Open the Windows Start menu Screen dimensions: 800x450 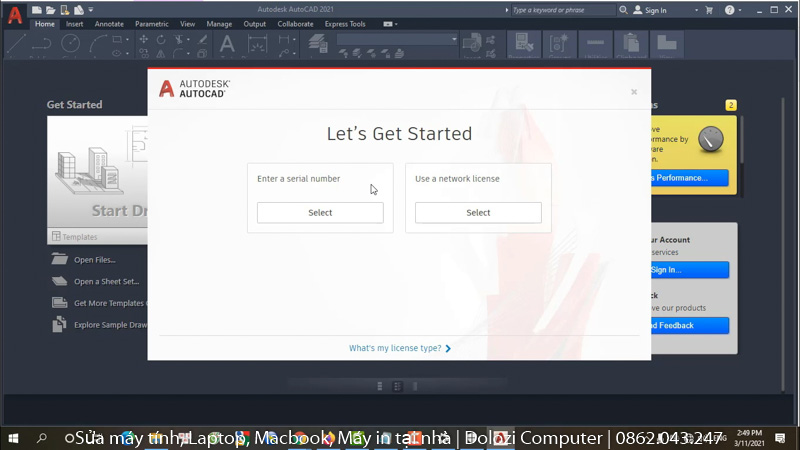pos(14,438)
